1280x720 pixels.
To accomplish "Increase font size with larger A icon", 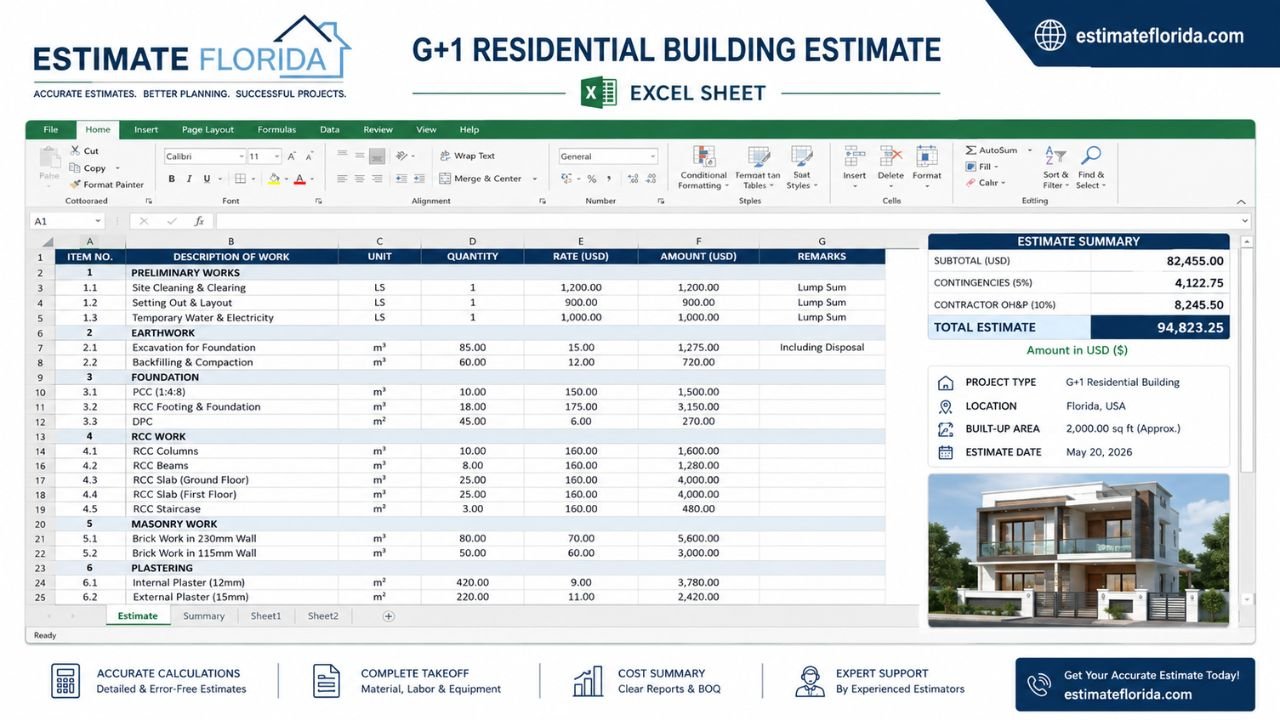I will [292, 156].
